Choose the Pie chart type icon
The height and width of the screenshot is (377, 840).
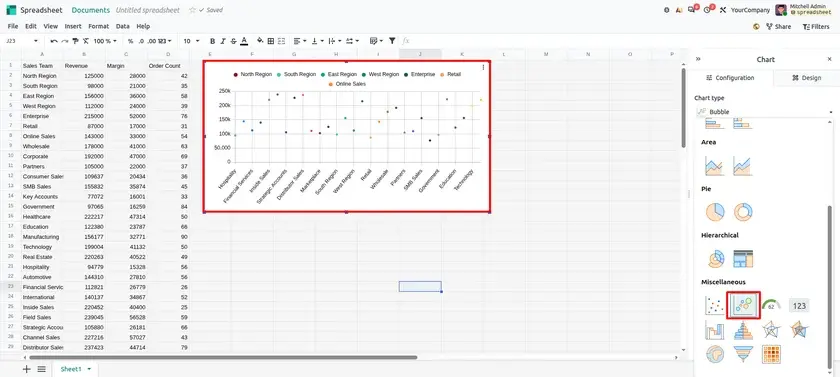click(715, 212)
